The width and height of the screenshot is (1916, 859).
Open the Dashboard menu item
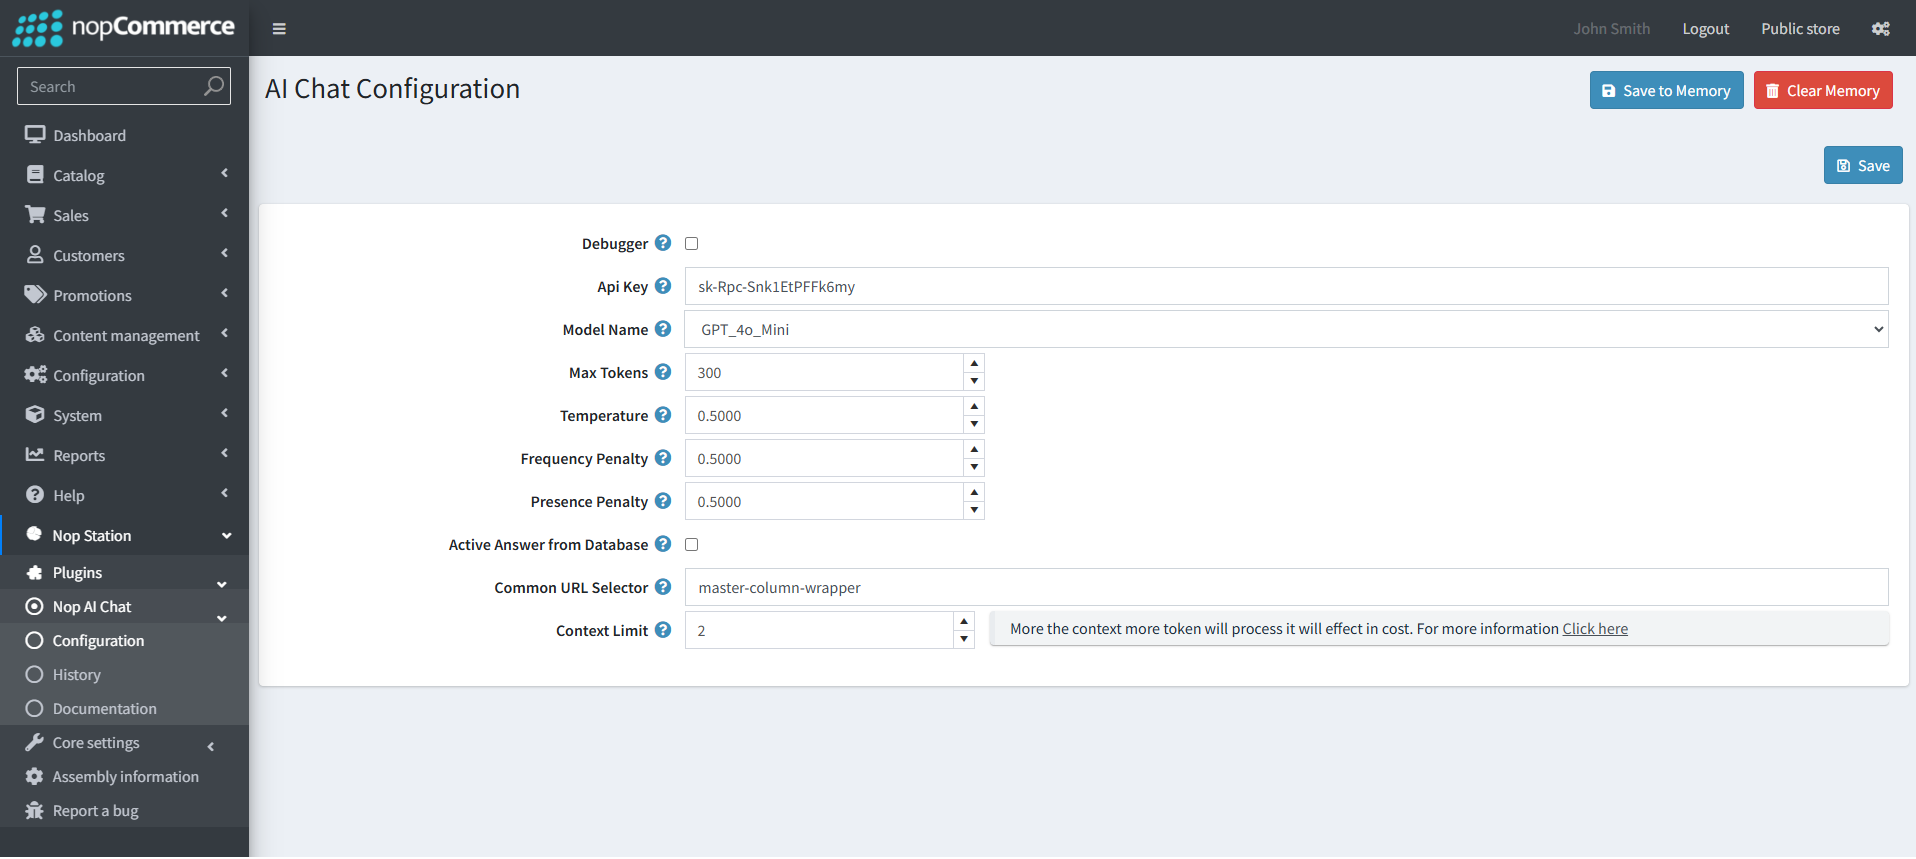coord(124,135)
